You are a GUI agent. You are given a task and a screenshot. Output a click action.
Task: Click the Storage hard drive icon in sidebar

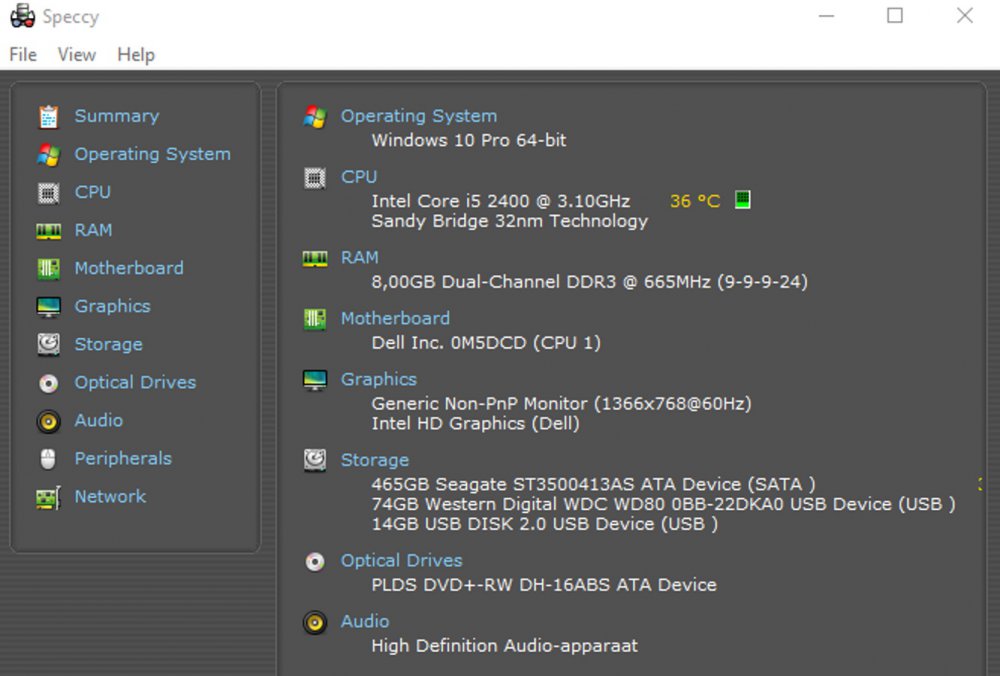point(48,345)
